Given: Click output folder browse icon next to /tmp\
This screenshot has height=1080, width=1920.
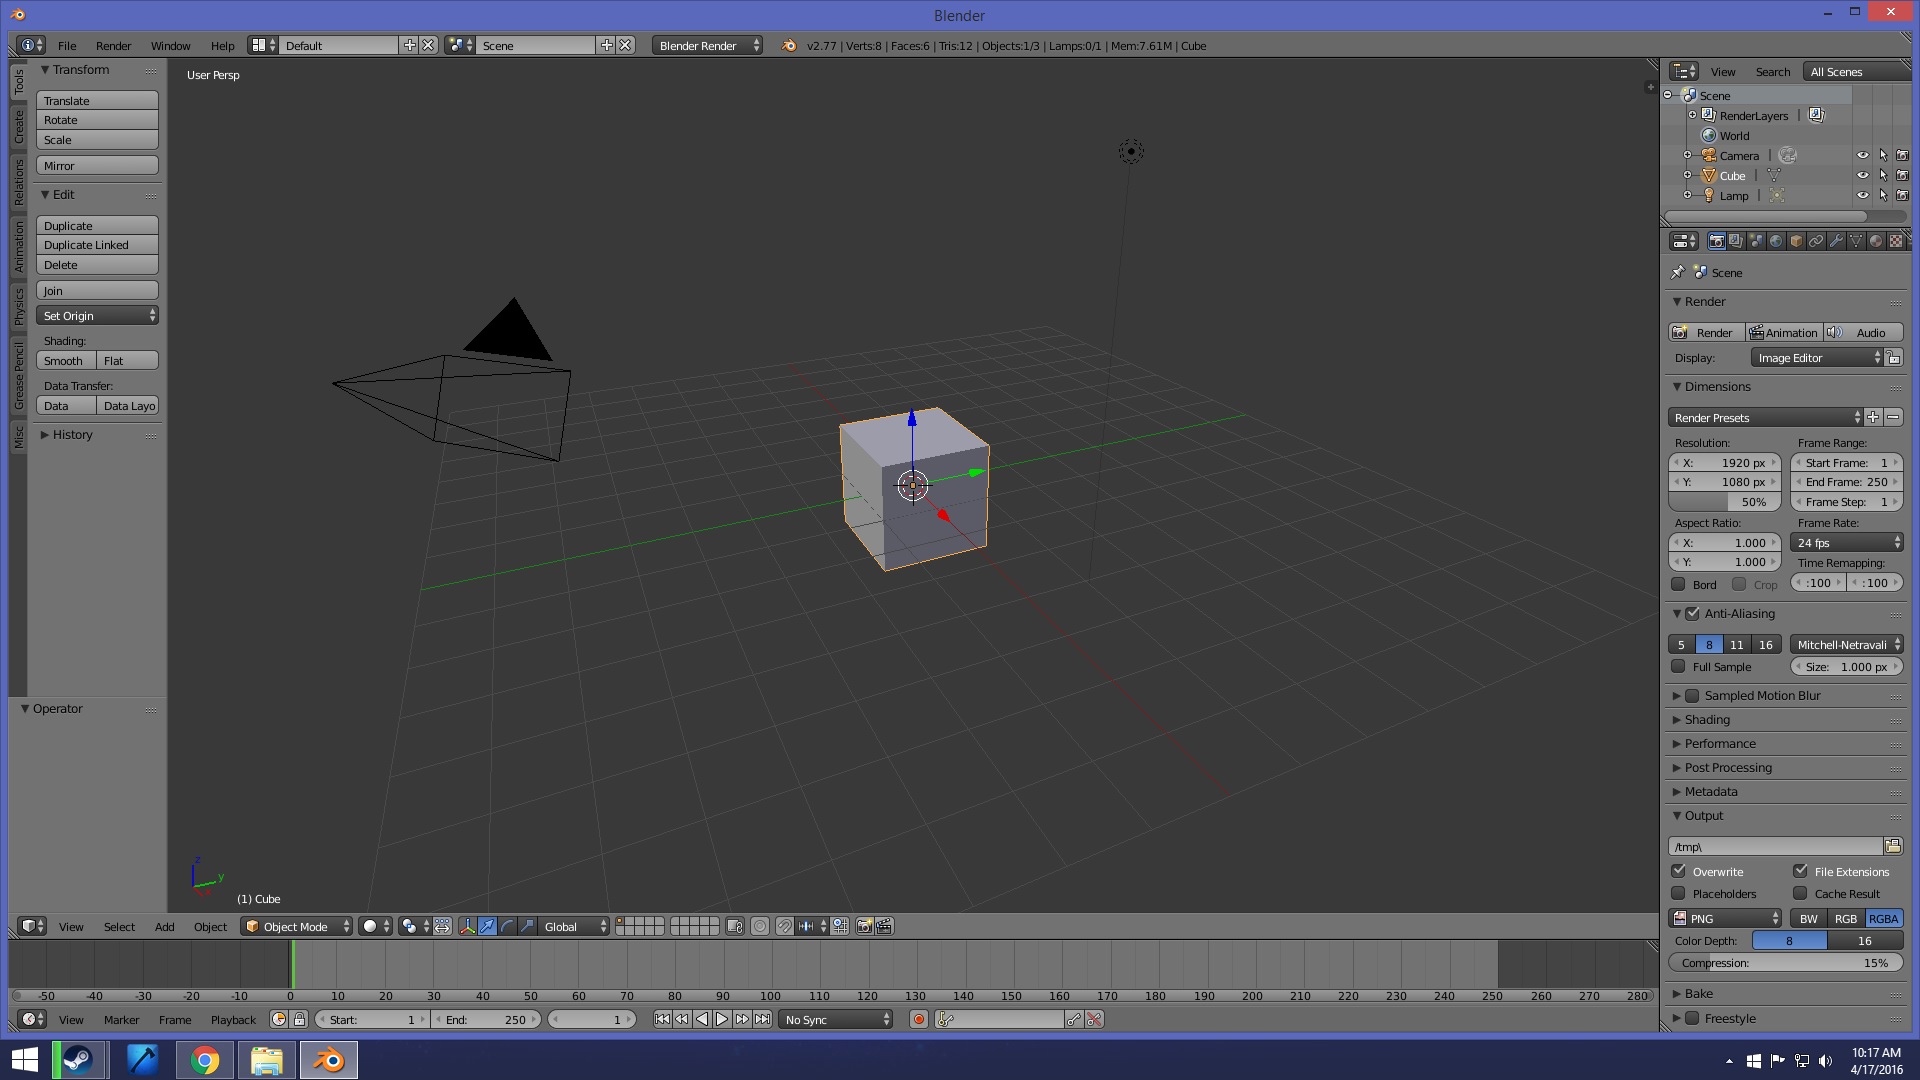Looking at the screenshot, I should (1892, 846).
